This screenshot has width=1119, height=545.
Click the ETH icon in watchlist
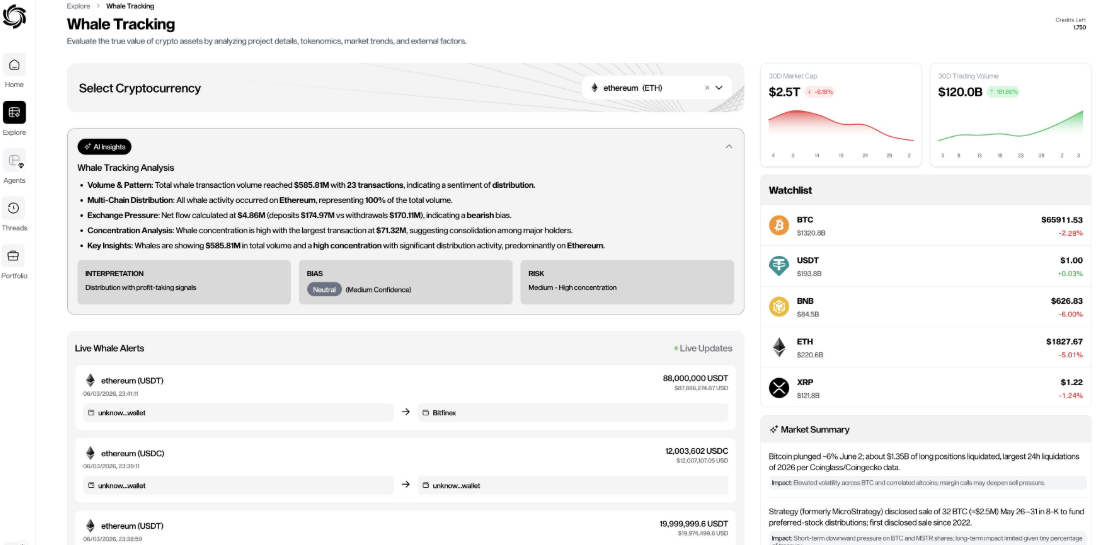779,347
